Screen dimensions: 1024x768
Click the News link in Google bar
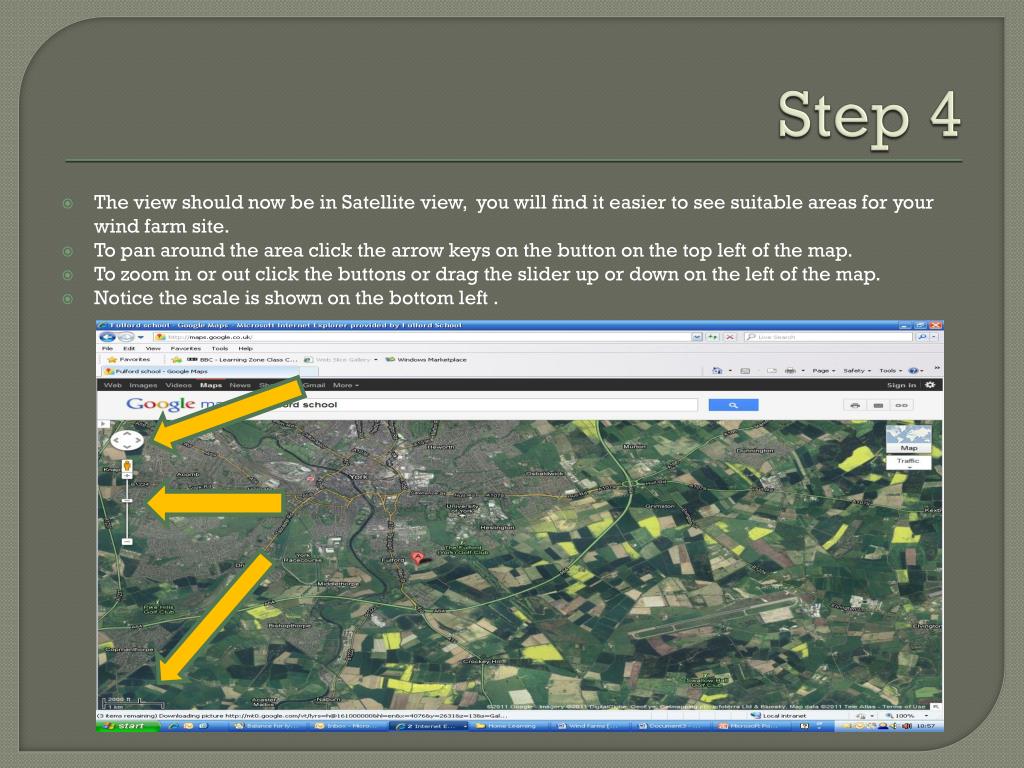240,385
